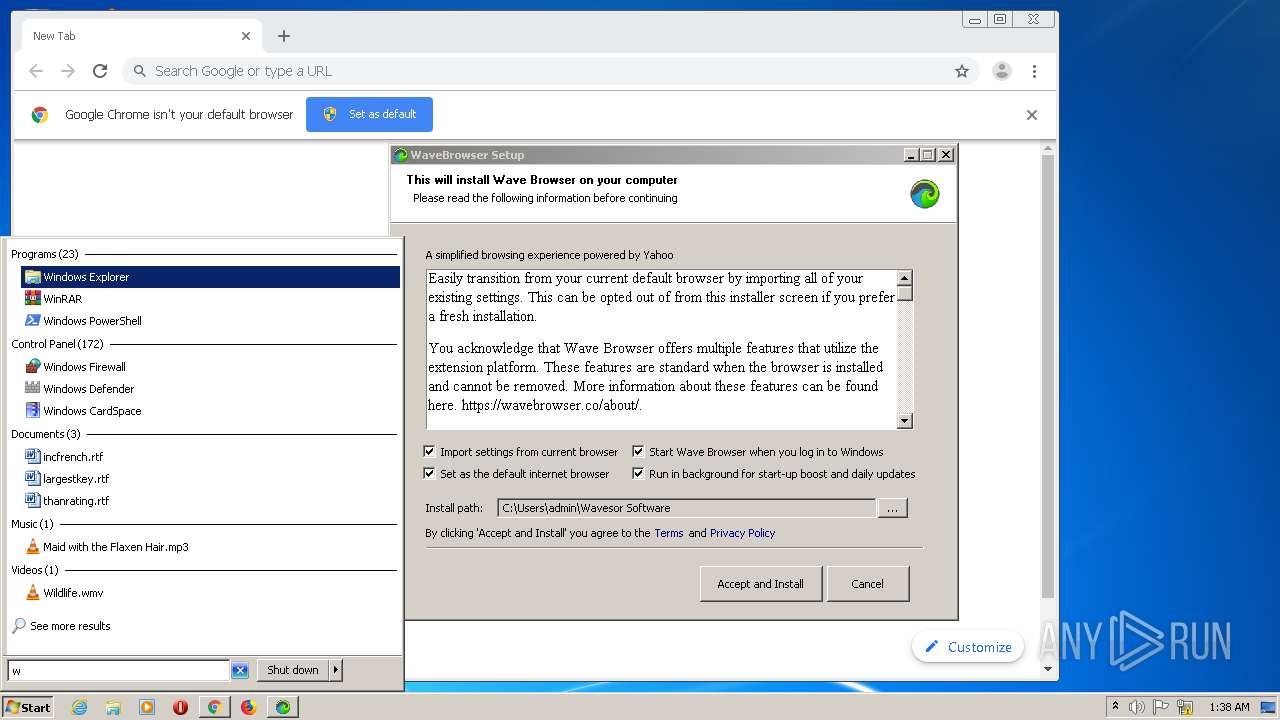Uncheck Run in background for start-up boost

click(638, 474)
